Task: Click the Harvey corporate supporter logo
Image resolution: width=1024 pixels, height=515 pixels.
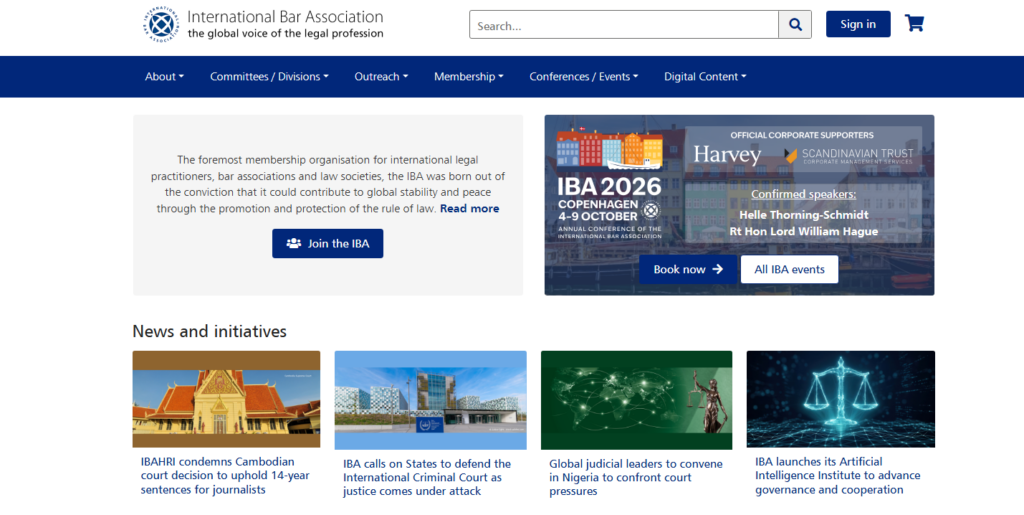Action: click(727, 155)
